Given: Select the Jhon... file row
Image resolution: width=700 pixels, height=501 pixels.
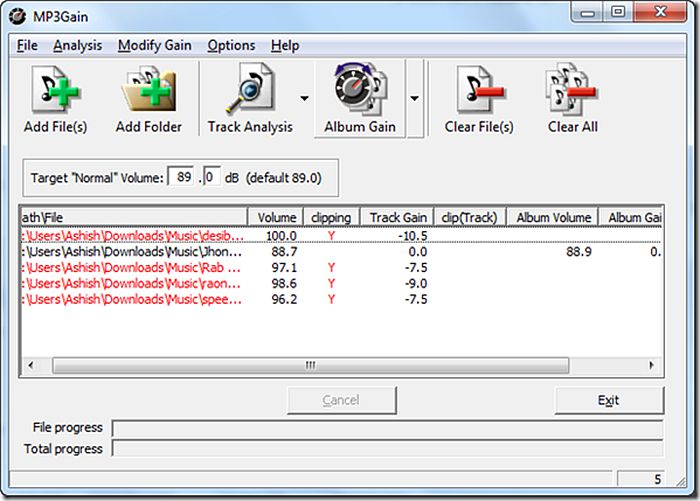Looking at the screenshot, I should point(342,252).
